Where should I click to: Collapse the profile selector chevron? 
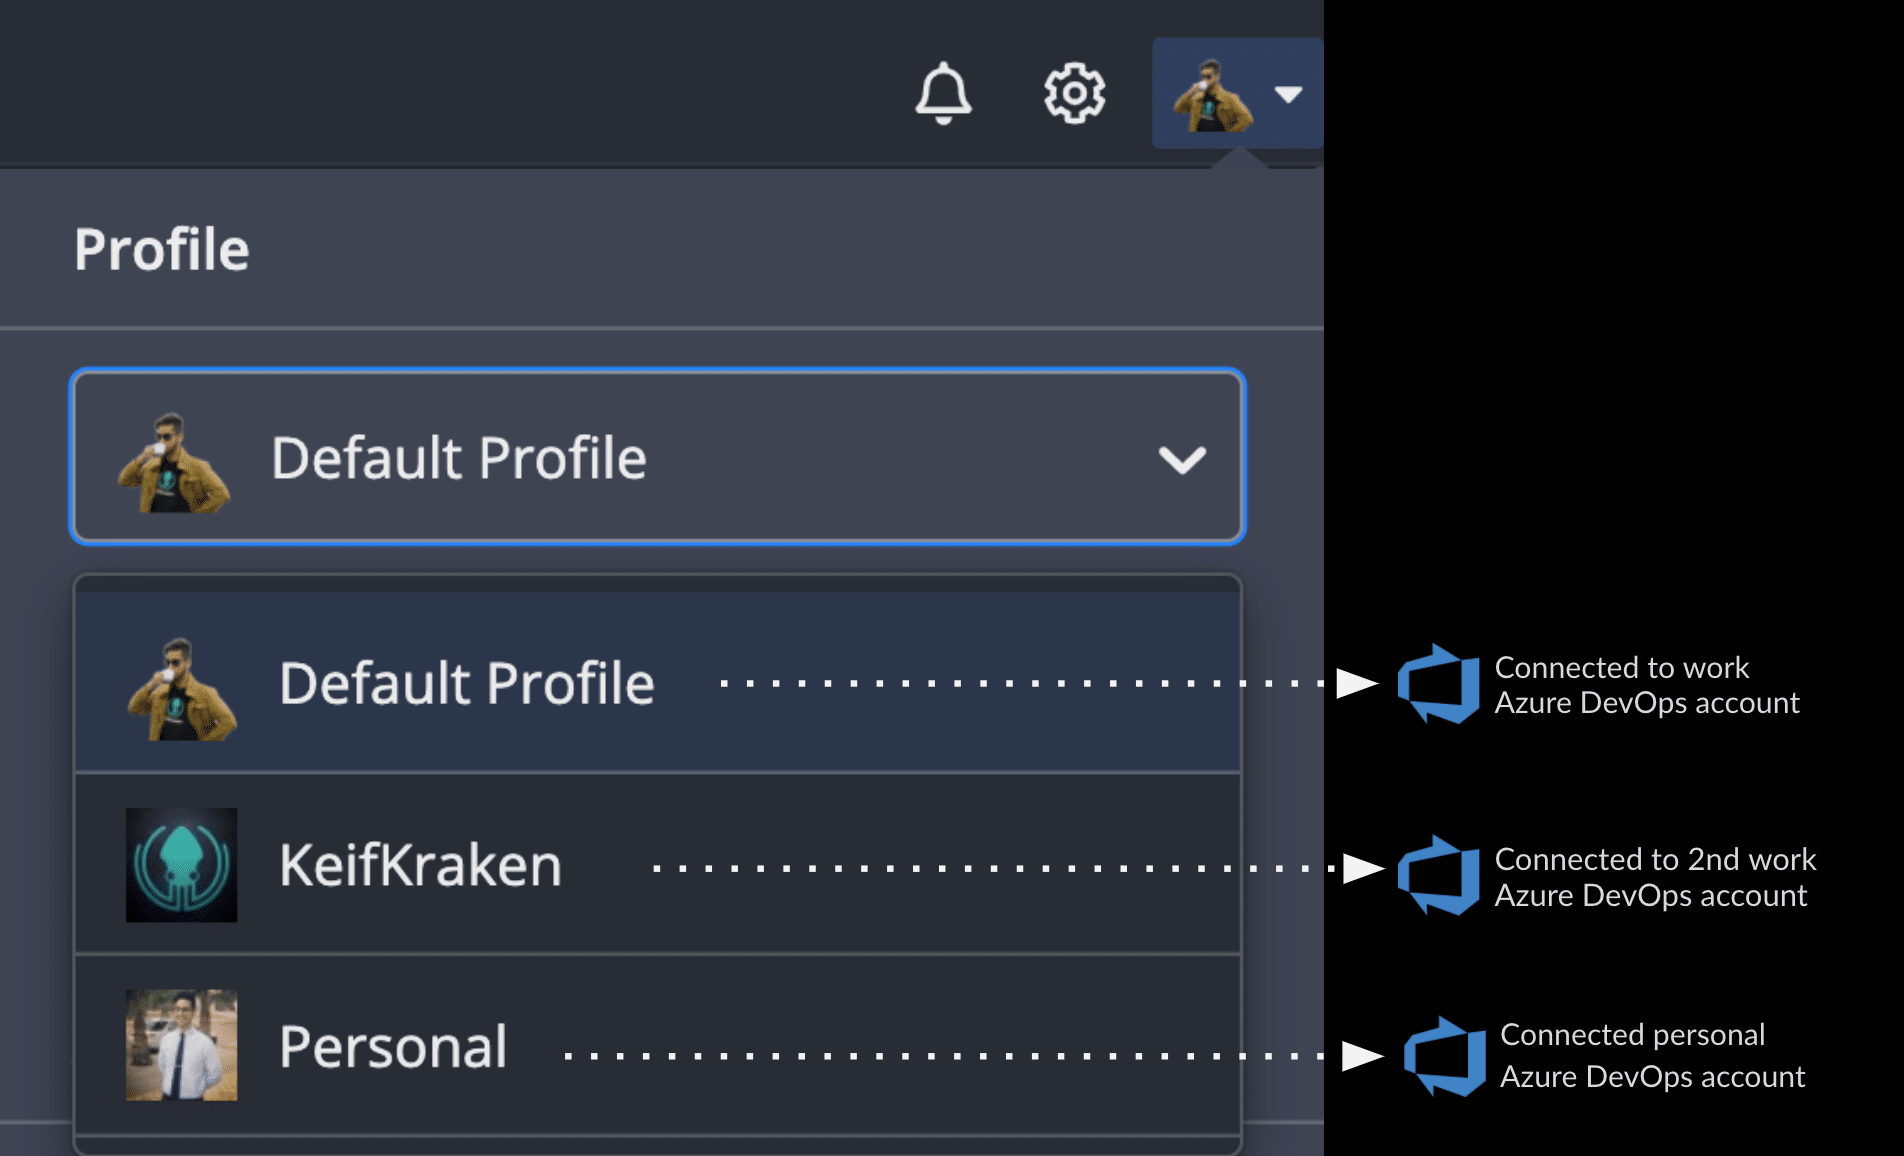[1182, 460]
